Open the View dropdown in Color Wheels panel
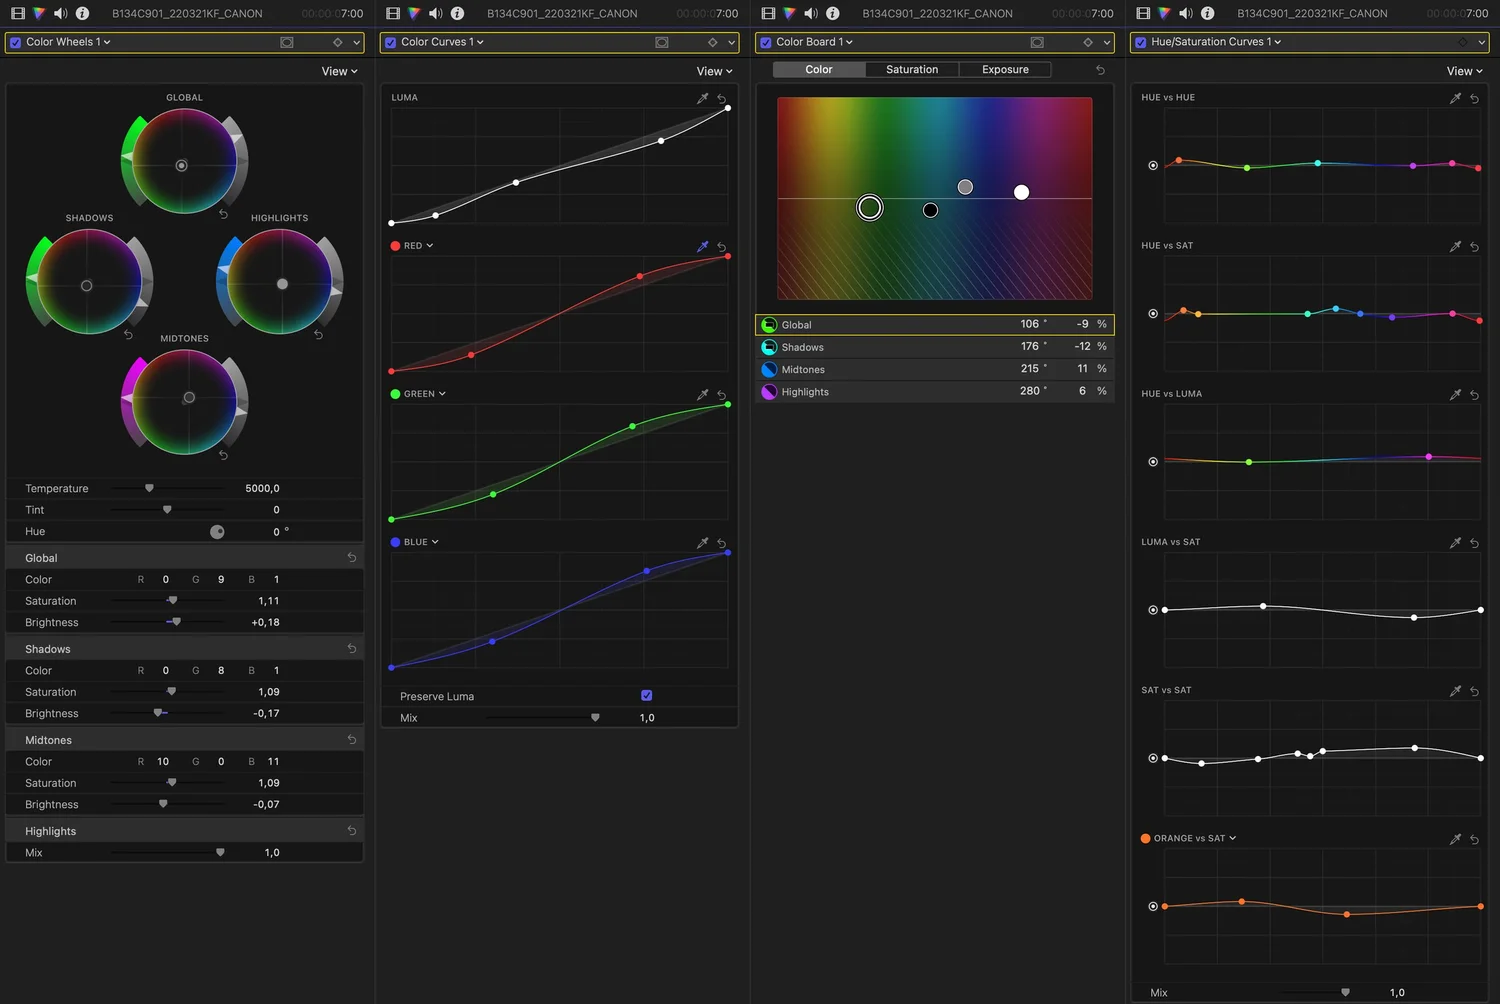The image size is (1500, 1004). 339,71
